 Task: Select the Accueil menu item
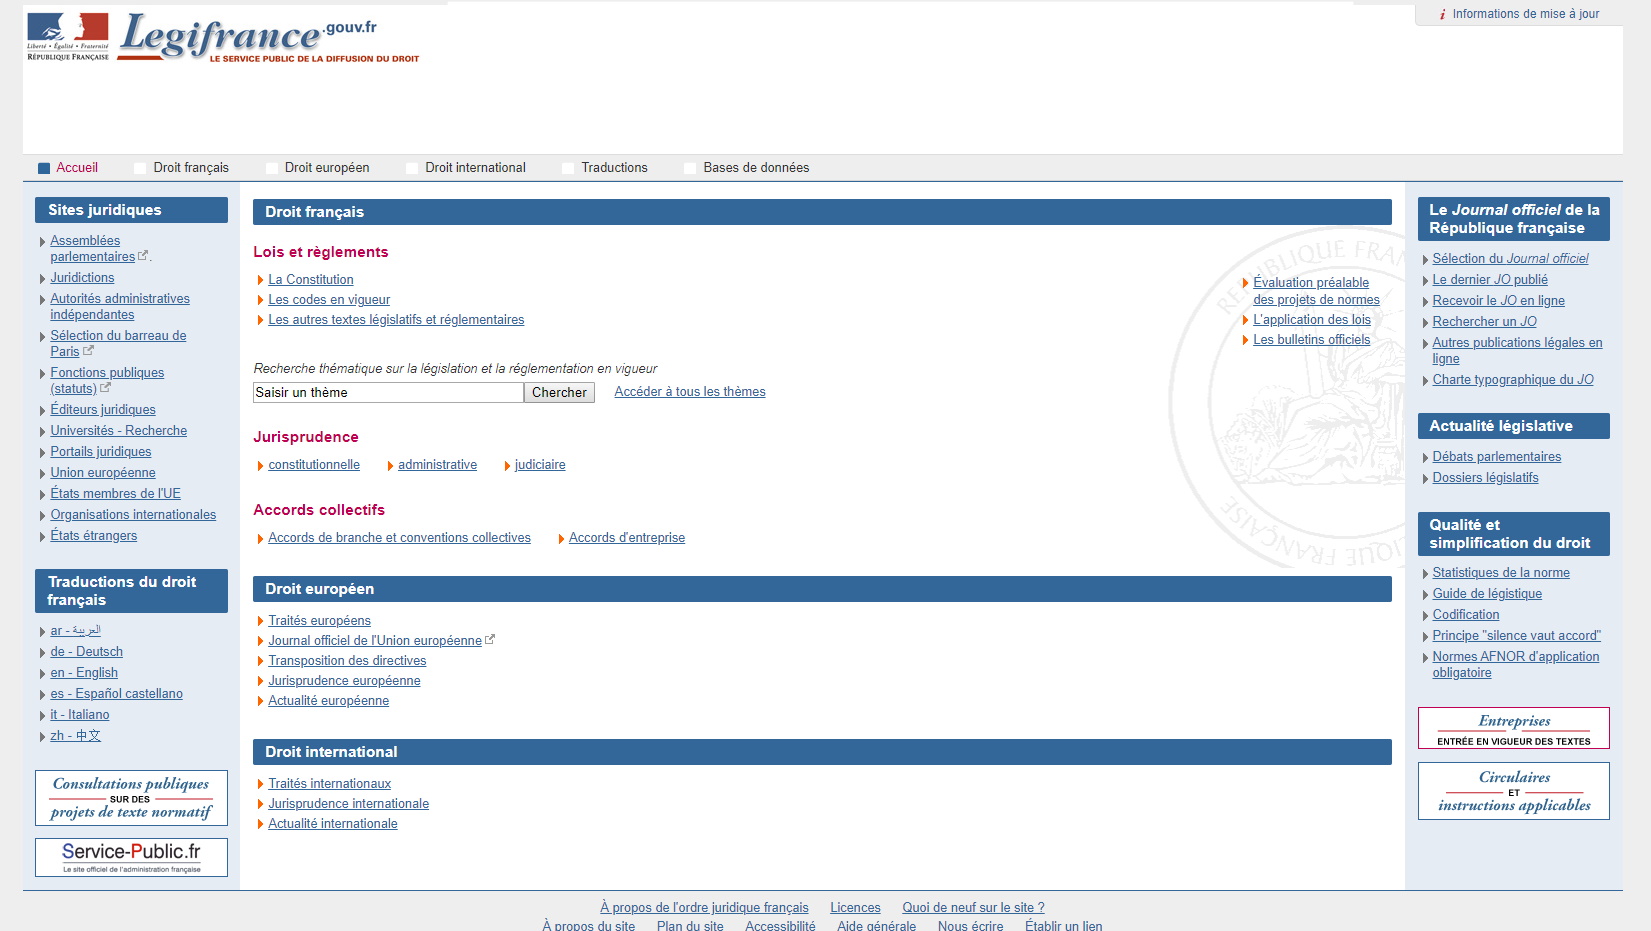(x=77, y=168)
